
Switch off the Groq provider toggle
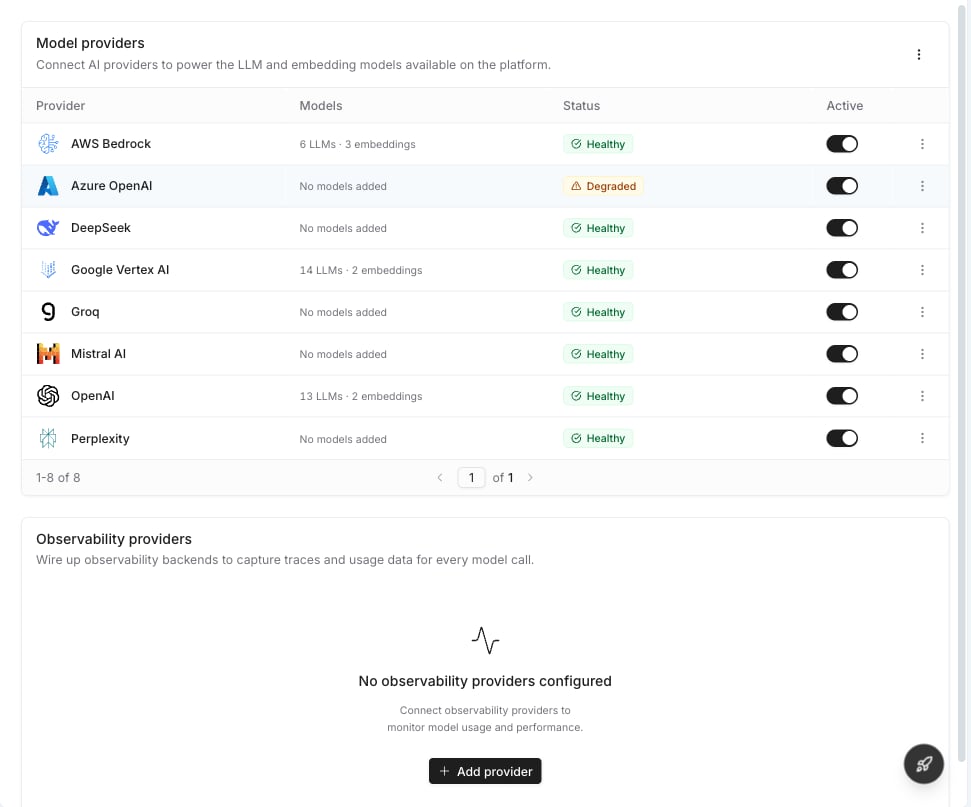pos(842,312)
